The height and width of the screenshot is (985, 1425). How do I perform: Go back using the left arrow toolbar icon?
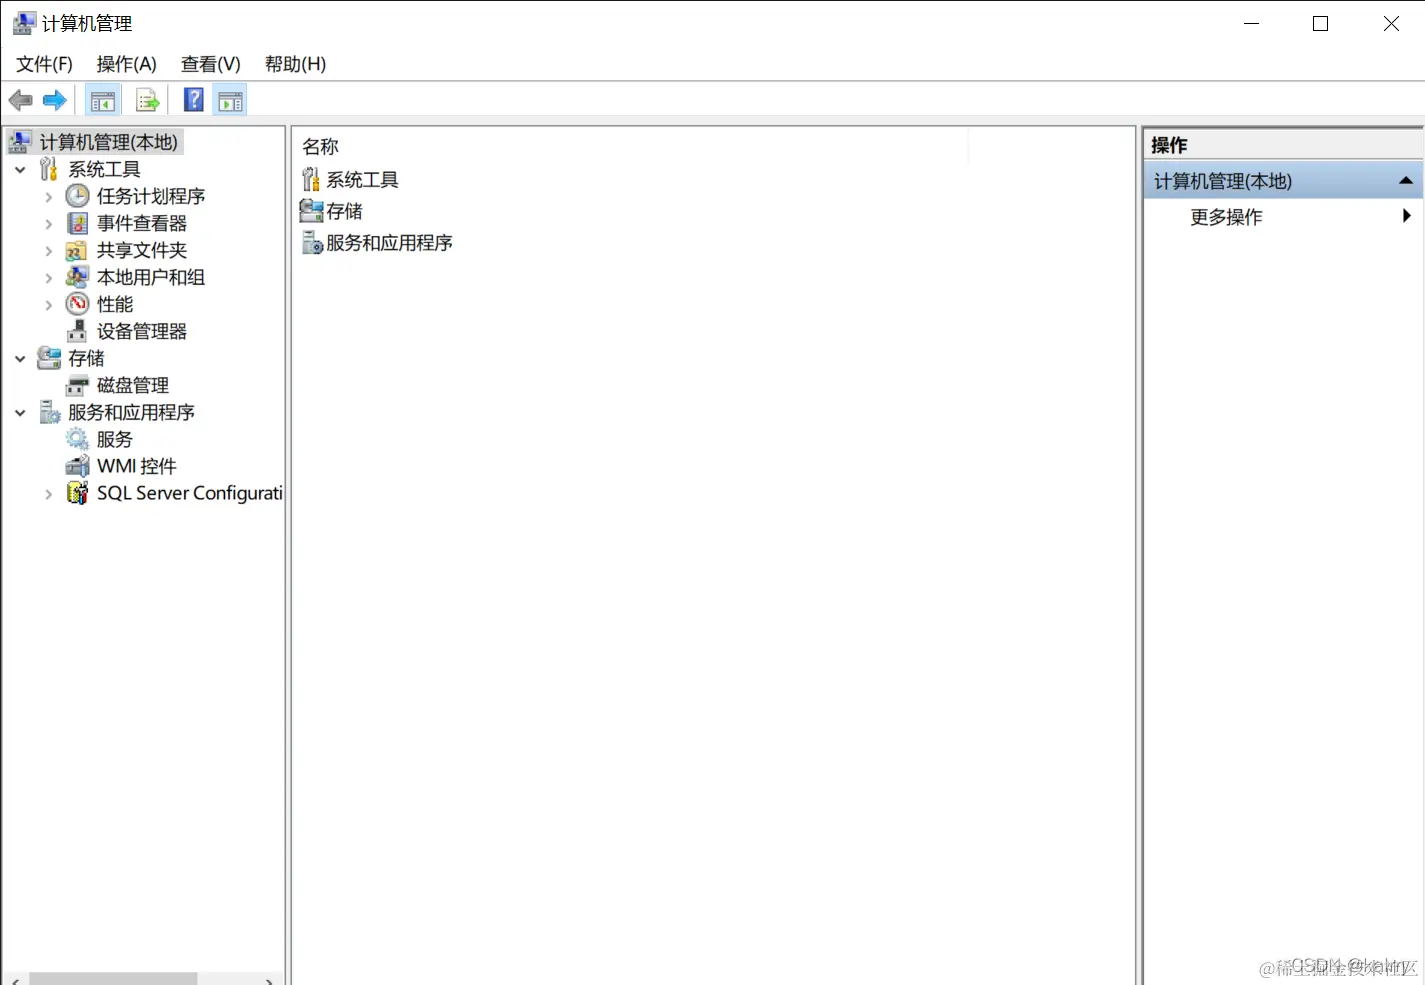coord(20,100)
